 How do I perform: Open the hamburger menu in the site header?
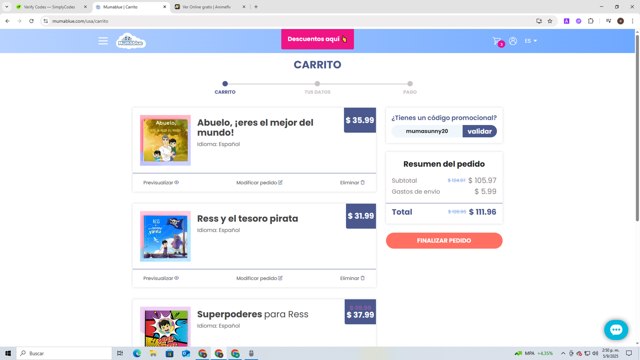[103, 41]
